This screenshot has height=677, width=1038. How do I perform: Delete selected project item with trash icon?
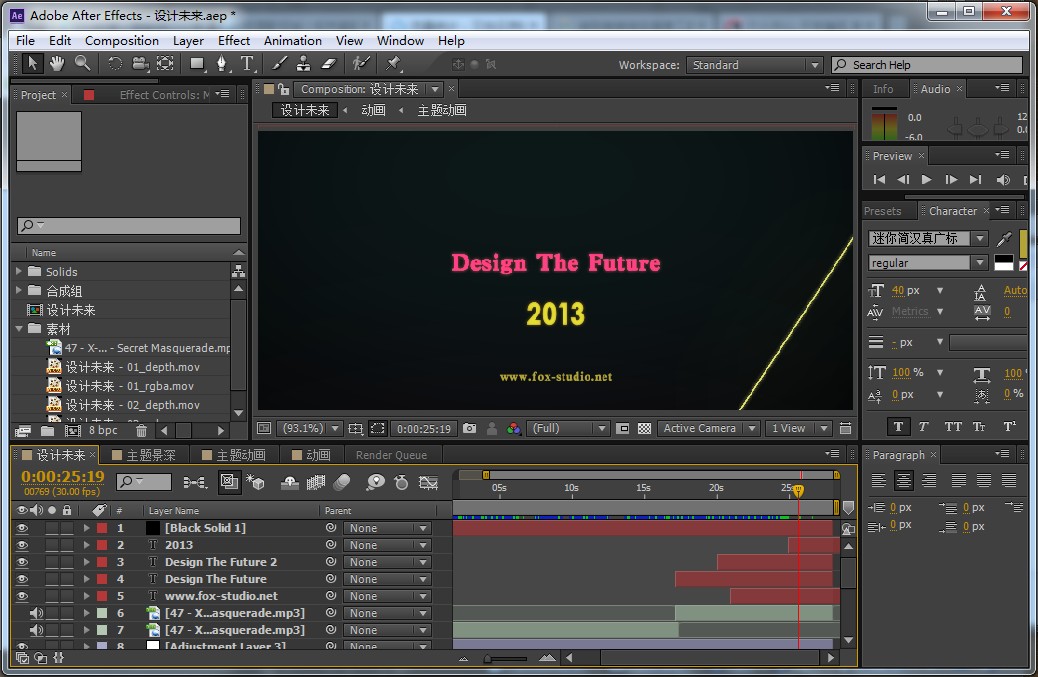[141, 431]
